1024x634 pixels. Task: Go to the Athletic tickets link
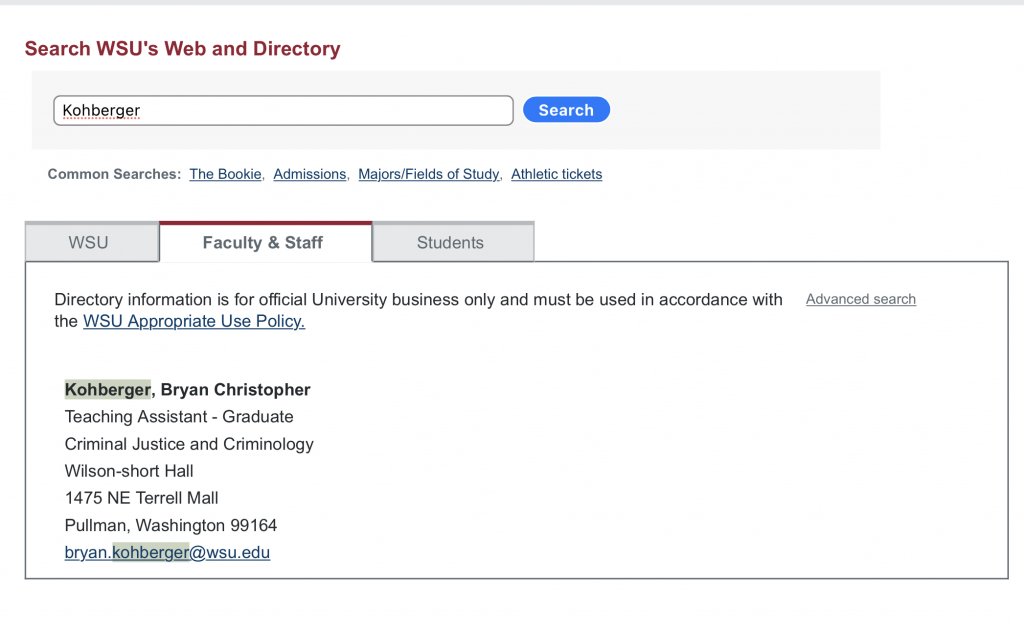click(x=556, y=174)
